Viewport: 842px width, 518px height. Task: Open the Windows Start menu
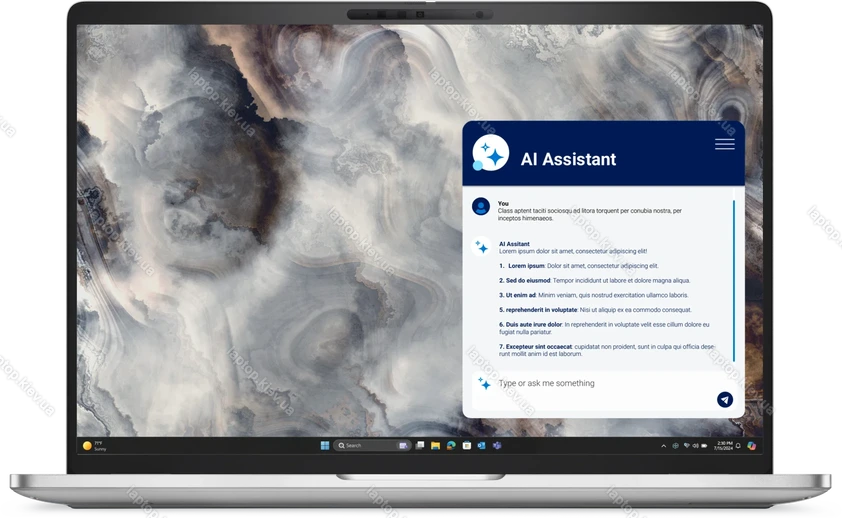click(x=324, y=445)
